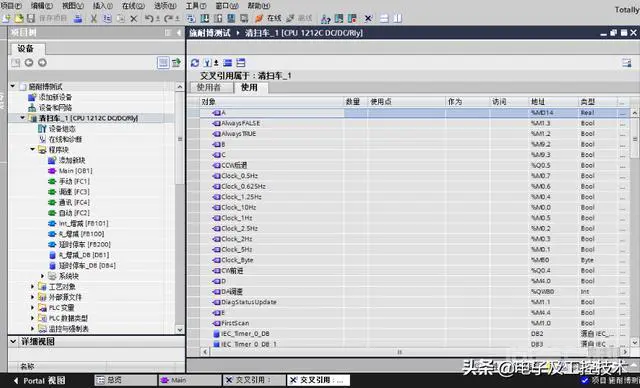Screen dimensions: 640x388
Task: Select 添加新设备 in the project tree
Action: pos(51,97)
